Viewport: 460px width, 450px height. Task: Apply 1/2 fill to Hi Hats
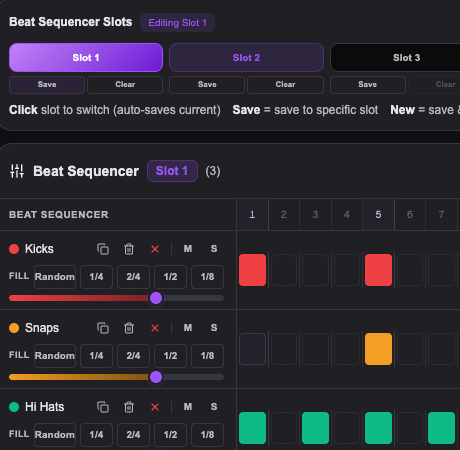(170, 435)
